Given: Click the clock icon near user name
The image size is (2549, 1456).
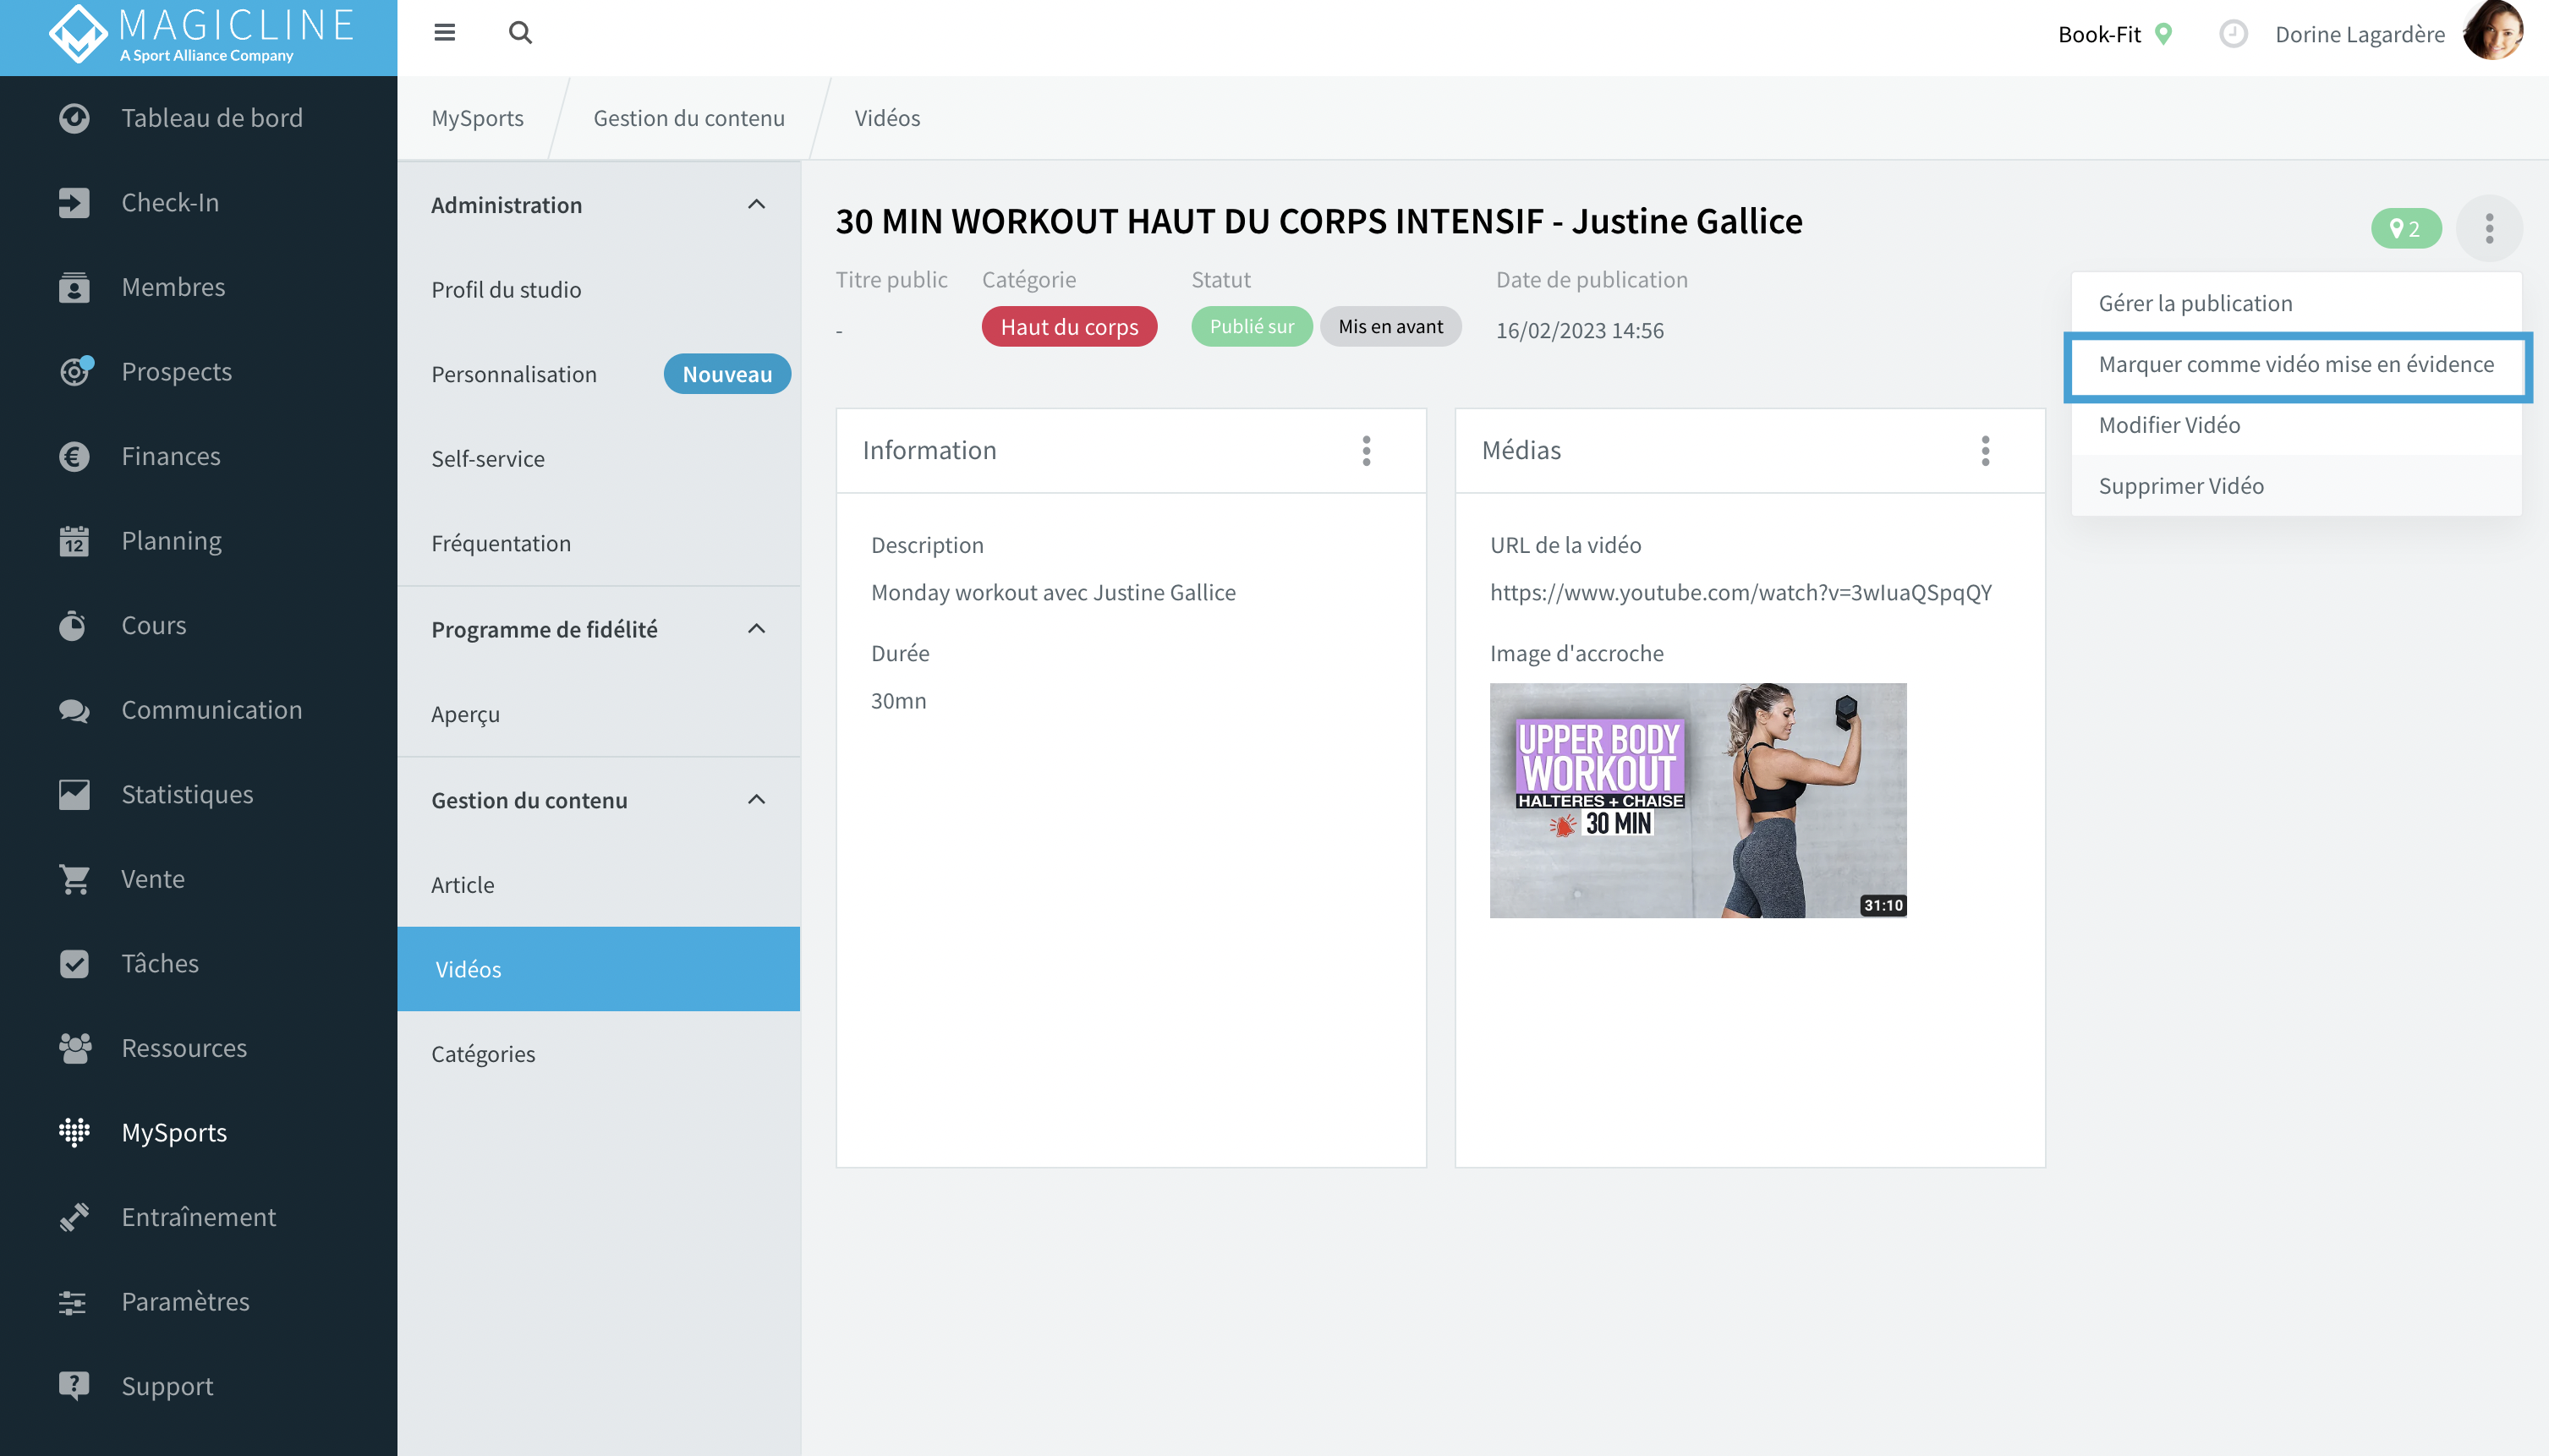Looking at the screenshot, I should [x=2233, y=34].
